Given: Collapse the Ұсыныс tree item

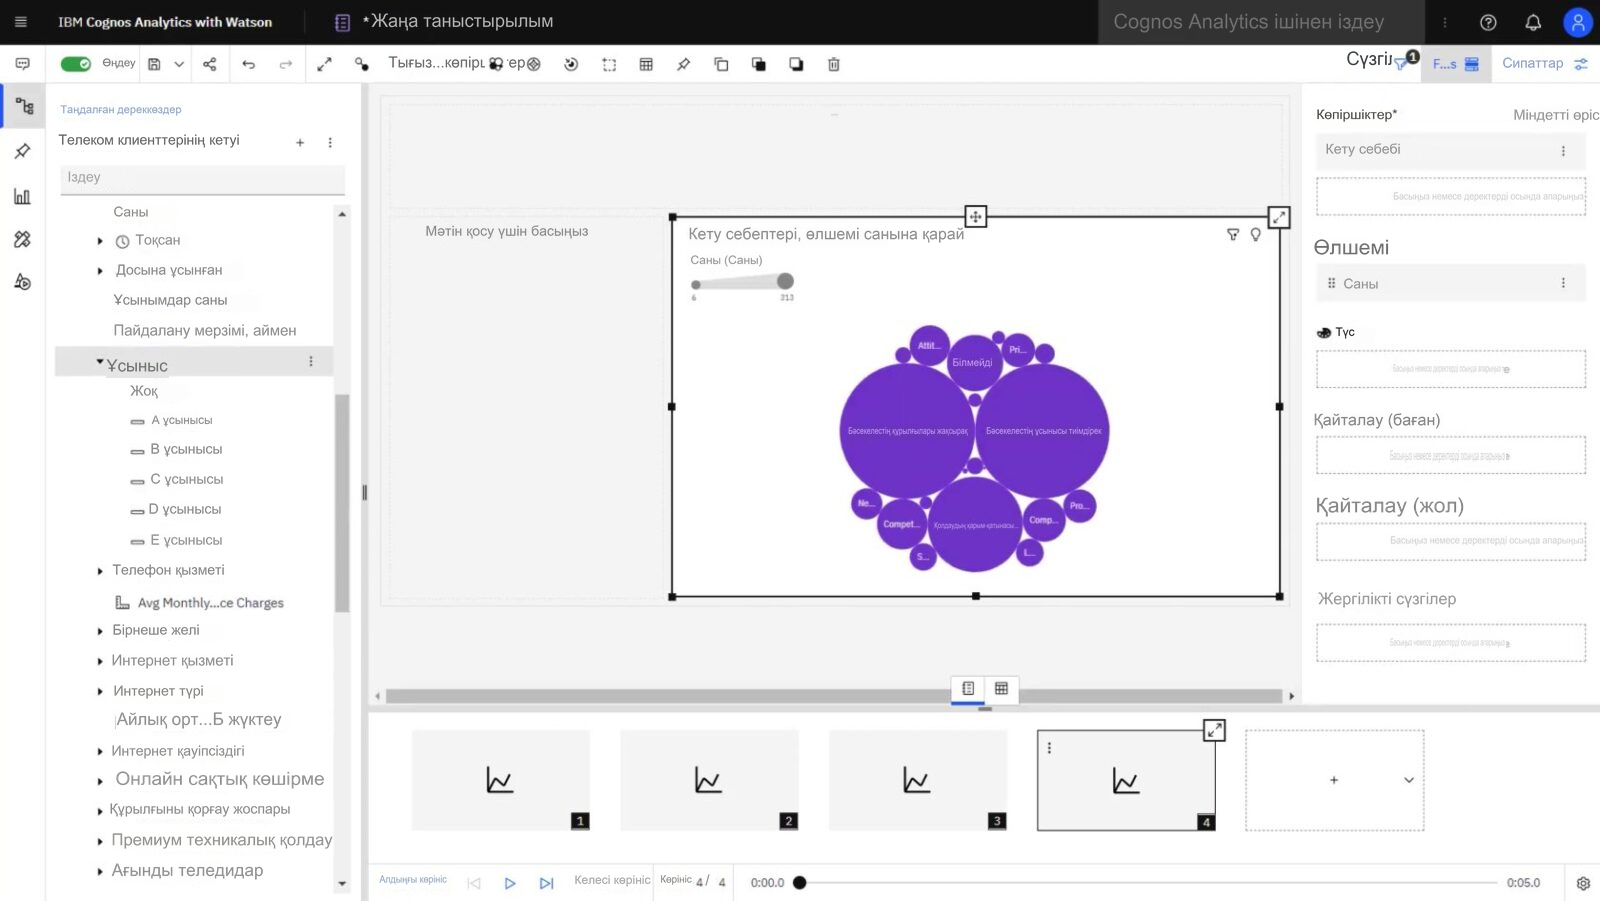Looking at the screenshot, I should pos(100,362).
